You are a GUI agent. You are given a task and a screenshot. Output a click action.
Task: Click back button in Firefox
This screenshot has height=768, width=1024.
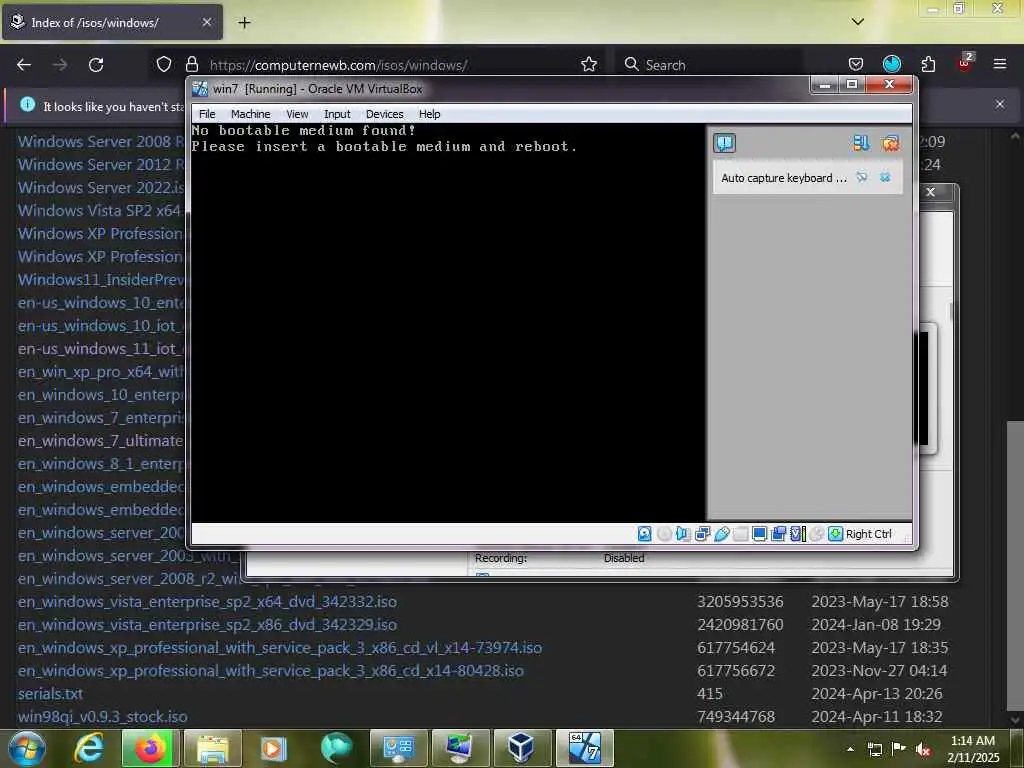(24, 64)
